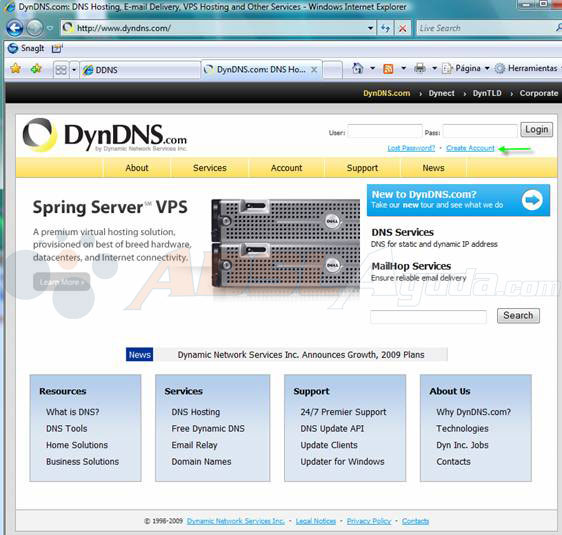Image resolution: width=562 pixels, height=535 pixels.
Task: Click the SnagIt capture window icon
Action: click(57, 48)
